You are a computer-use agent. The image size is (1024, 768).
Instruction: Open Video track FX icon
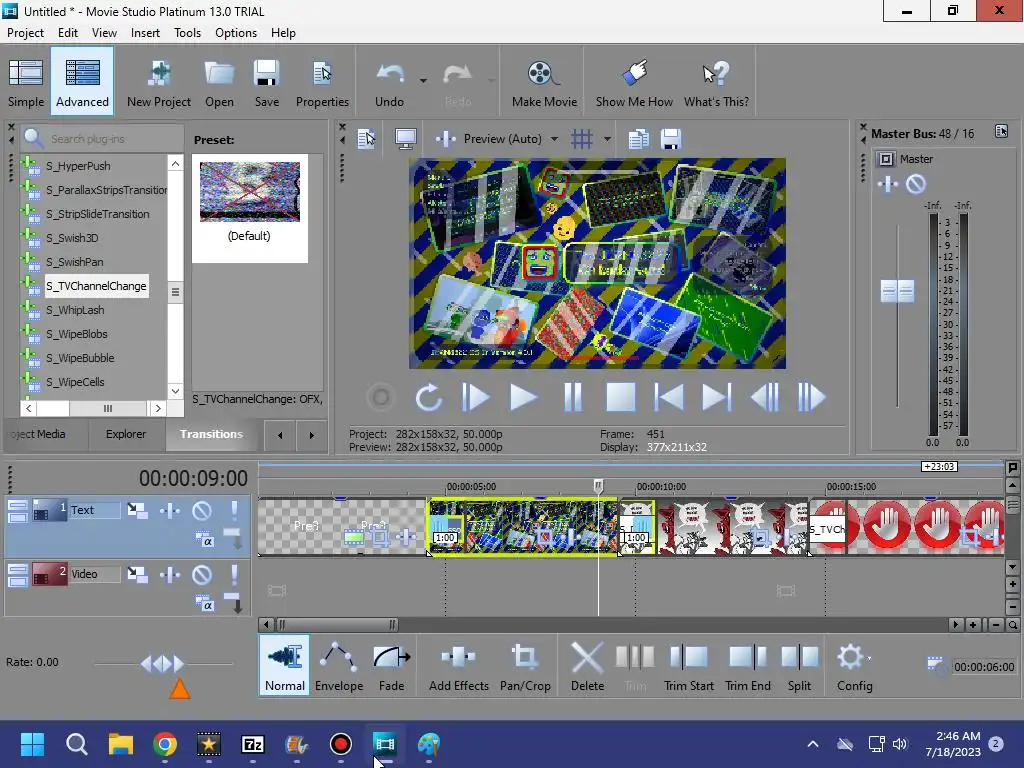point(170,575)
